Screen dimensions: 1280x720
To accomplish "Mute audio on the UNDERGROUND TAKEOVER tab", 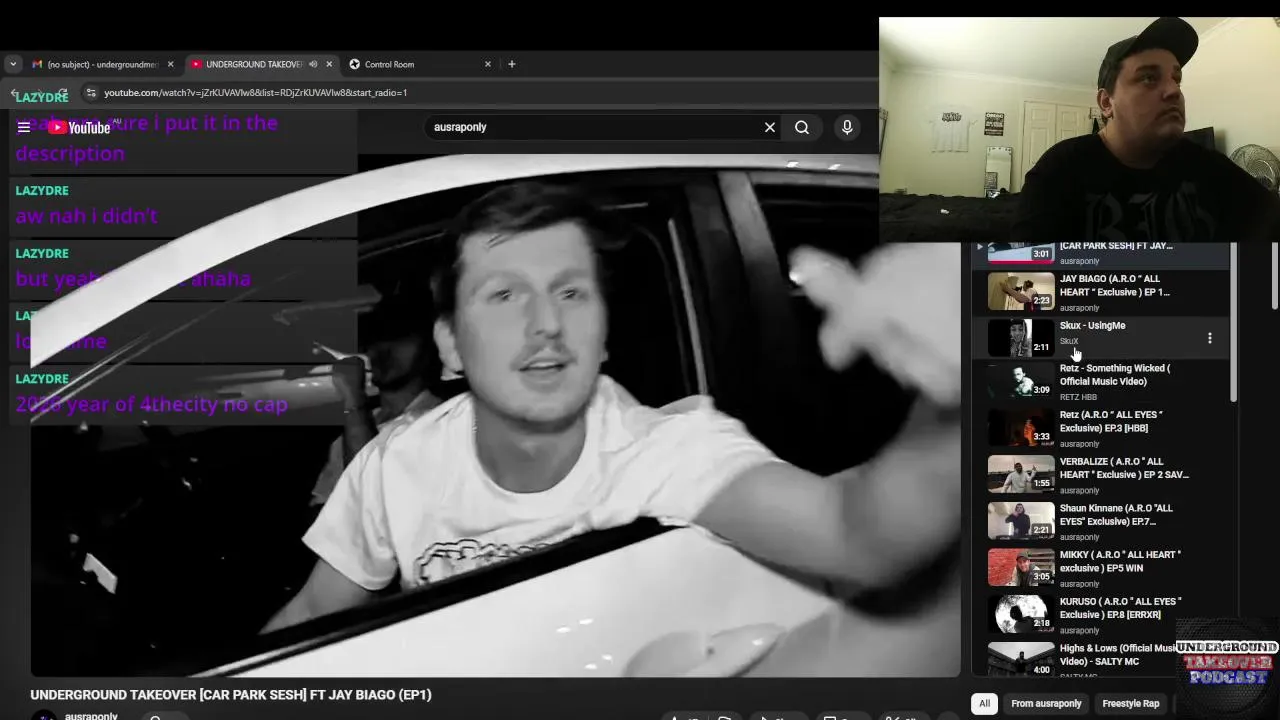I will [313, 64].
